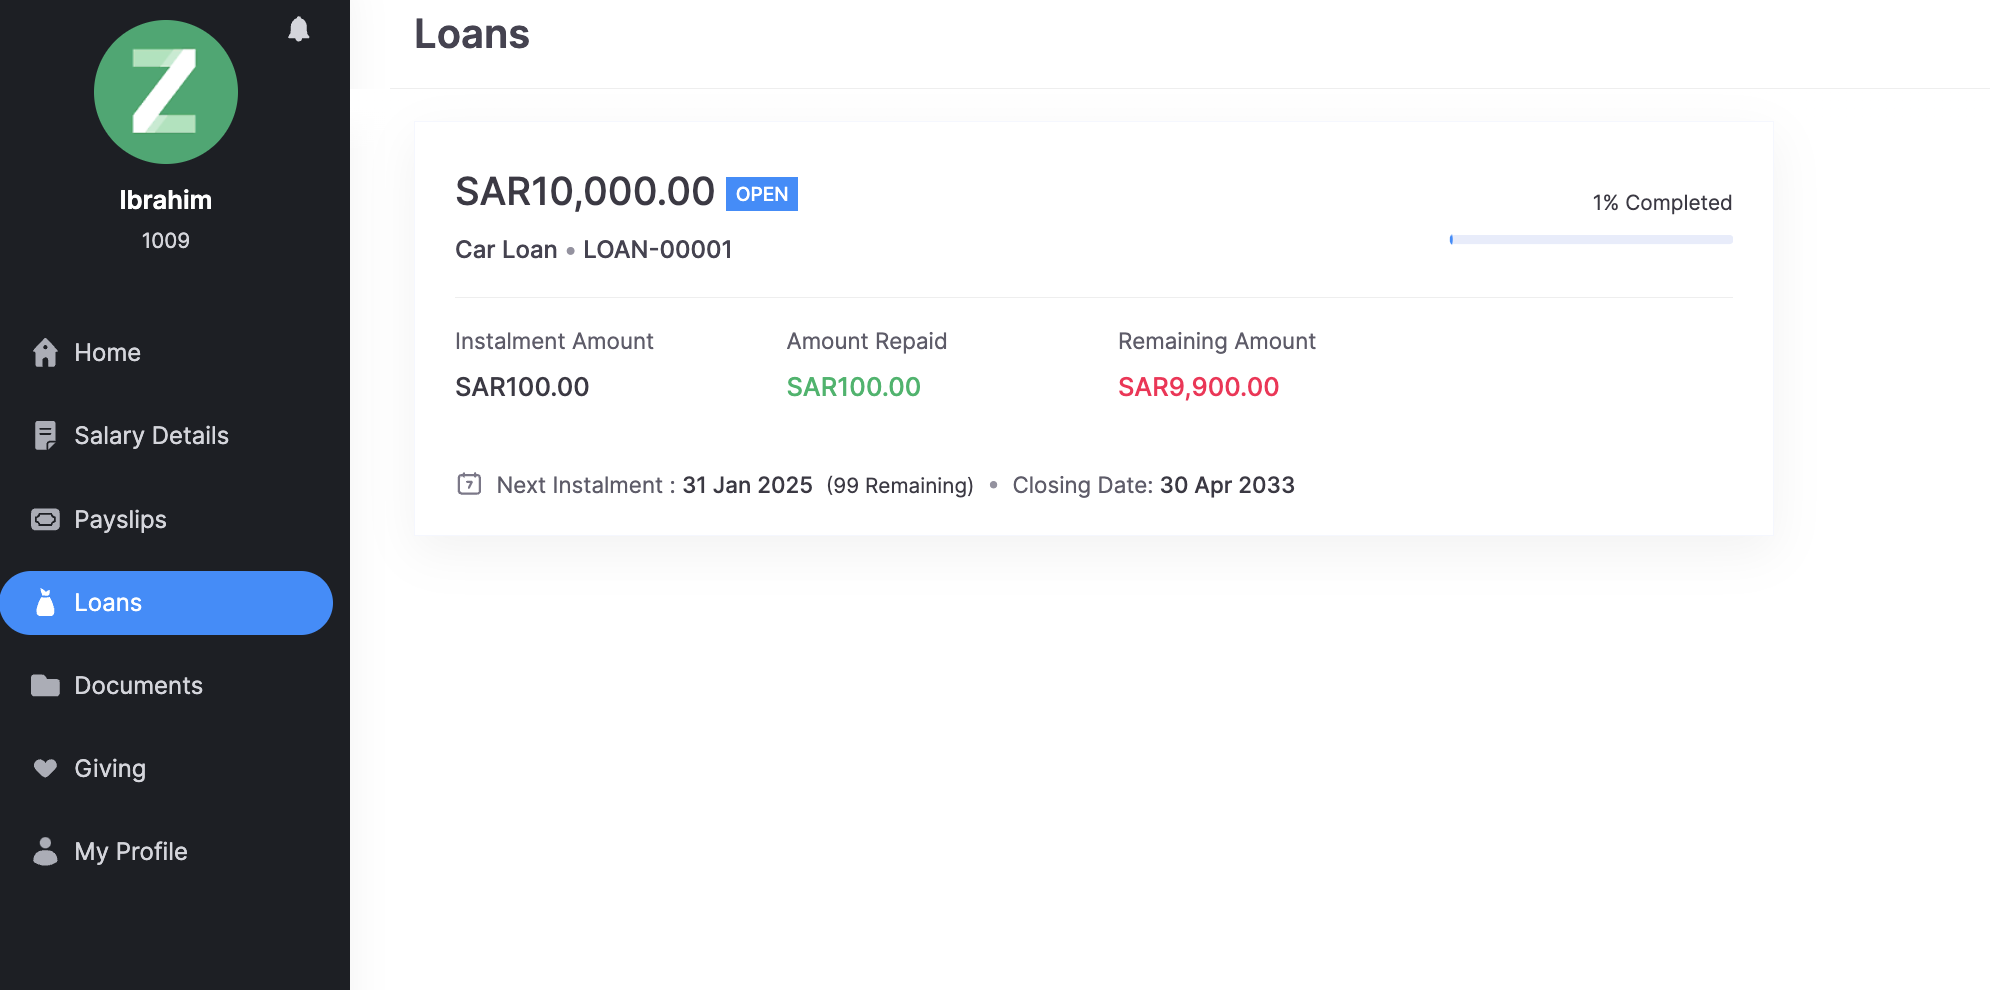This screenshot has height=990, width=1990.
Task: Select the Documents menu label
Action: [138, 686]
